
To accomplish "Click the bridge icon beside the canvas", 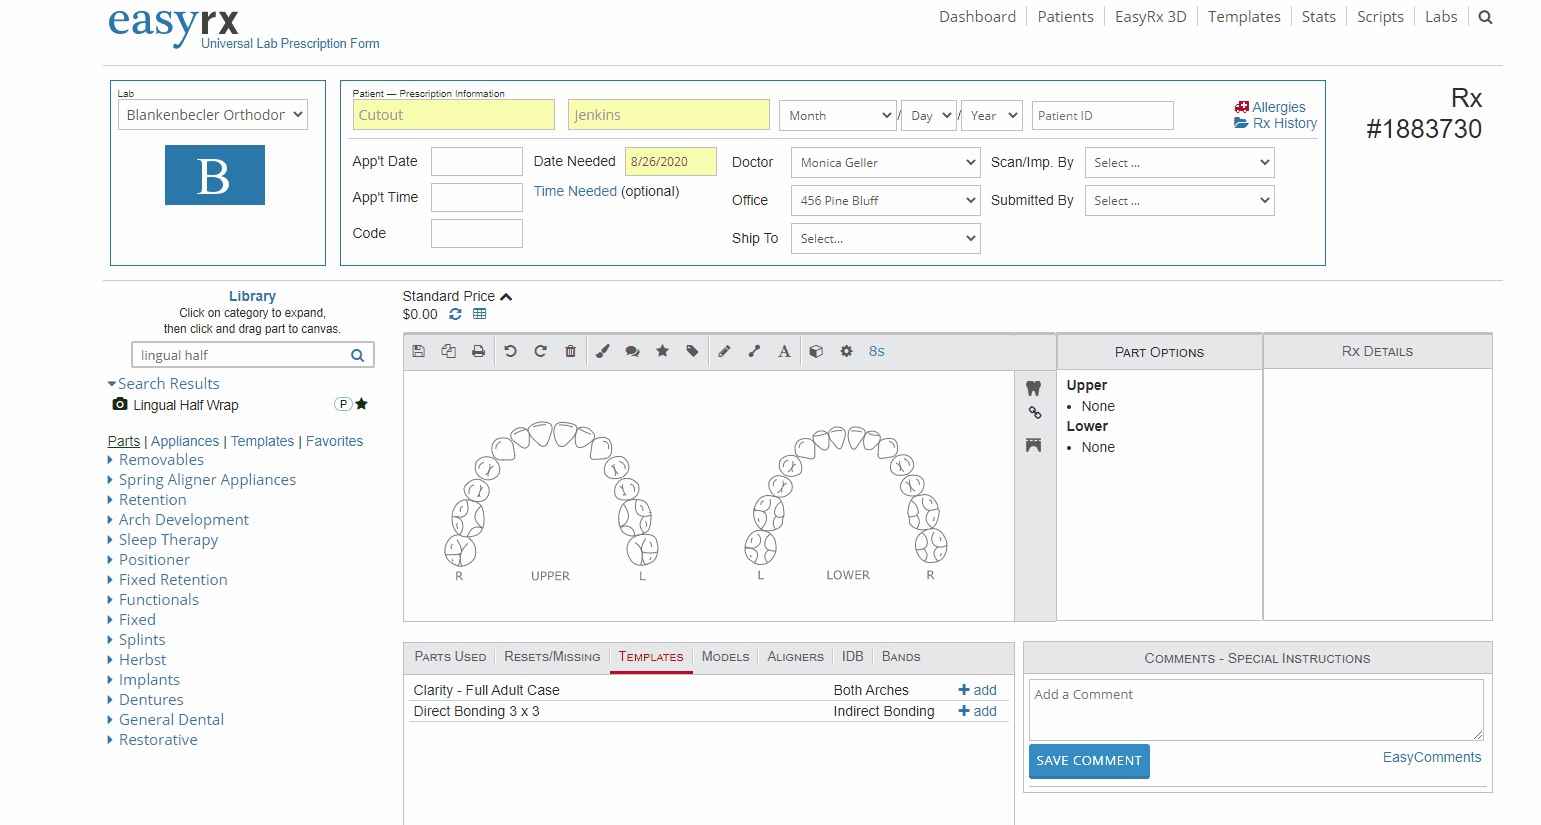I will pos(1034,445).
